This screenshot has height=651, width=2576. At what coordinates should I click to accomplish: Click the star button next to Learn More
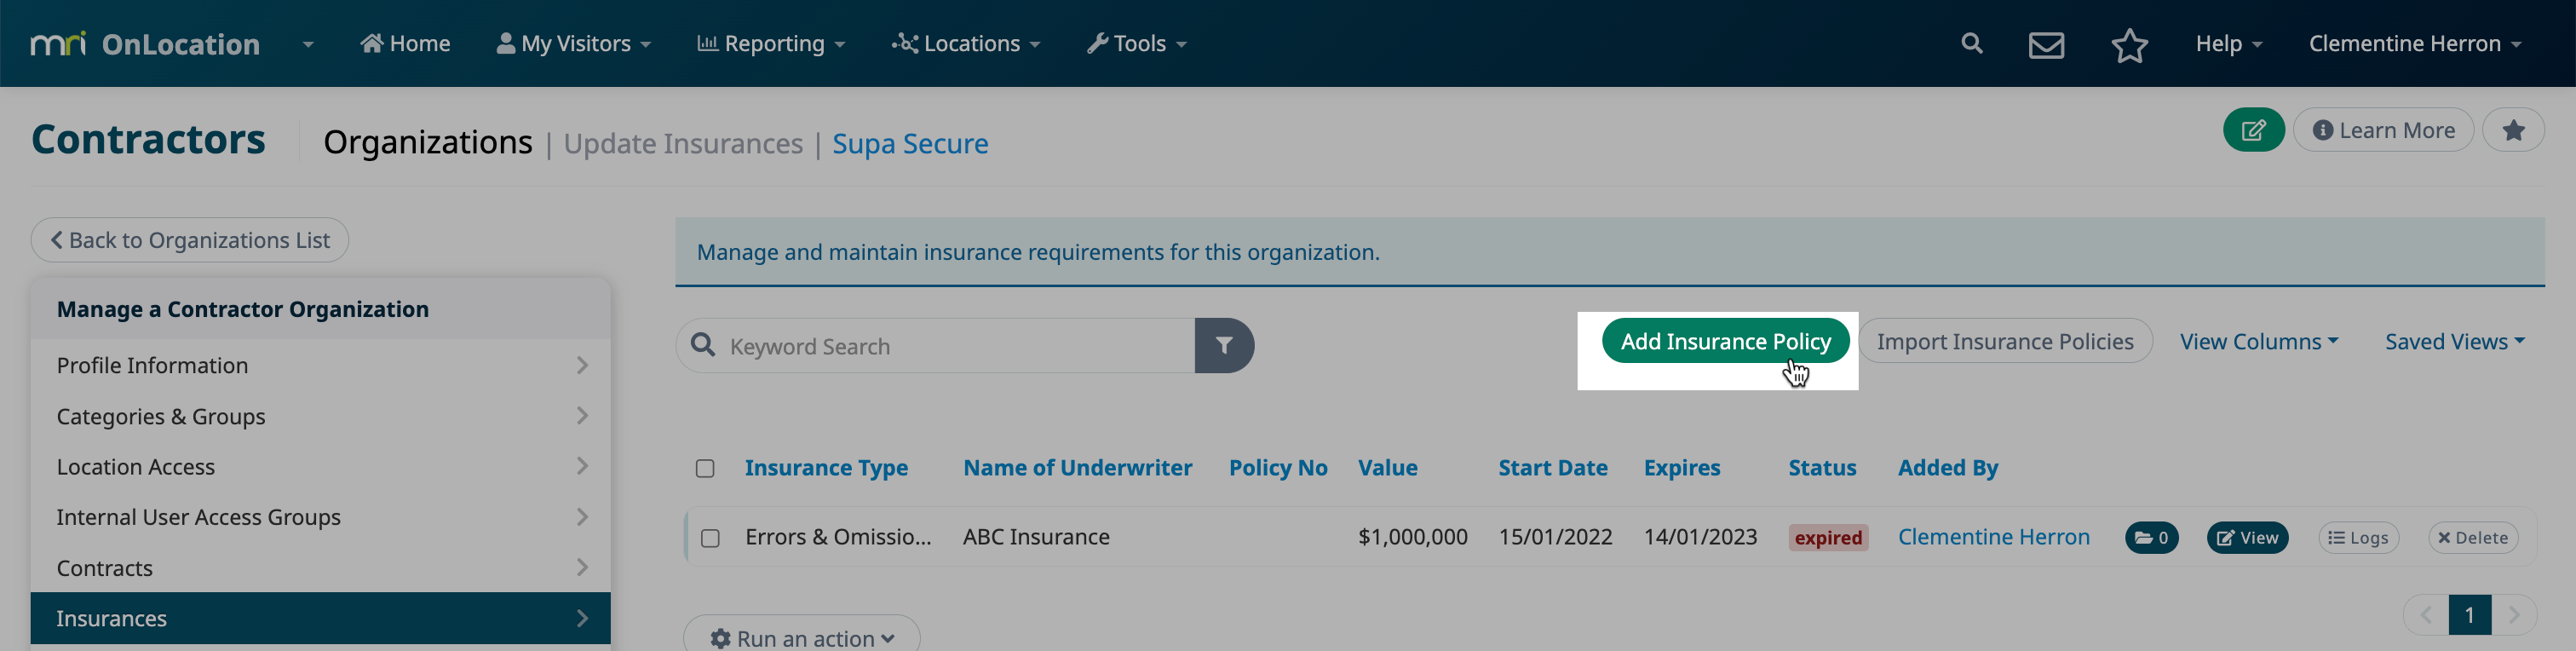(x=2513, y=130)
